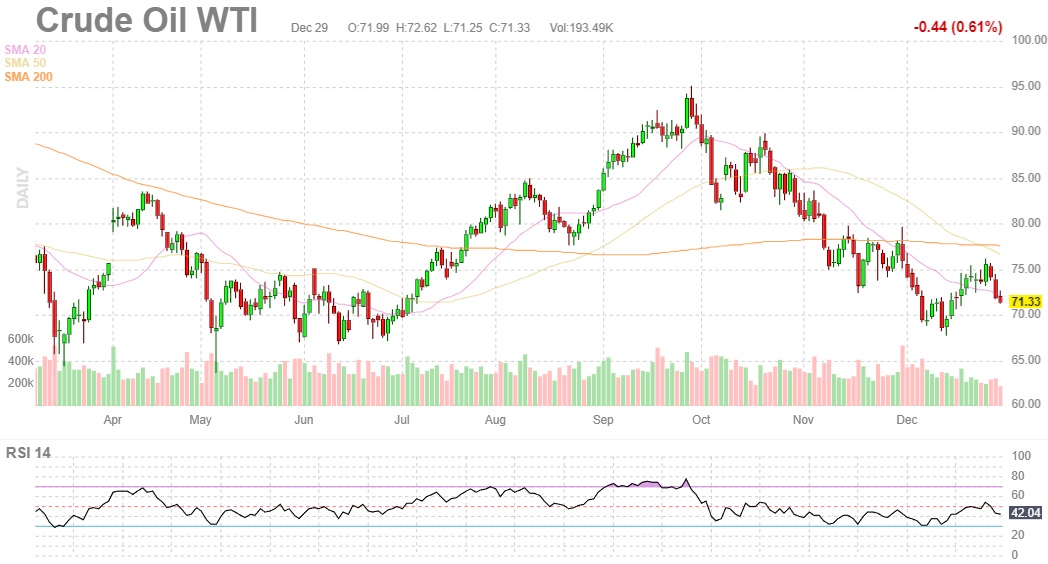Click the yellow 71.33 current price tag

1025,301
